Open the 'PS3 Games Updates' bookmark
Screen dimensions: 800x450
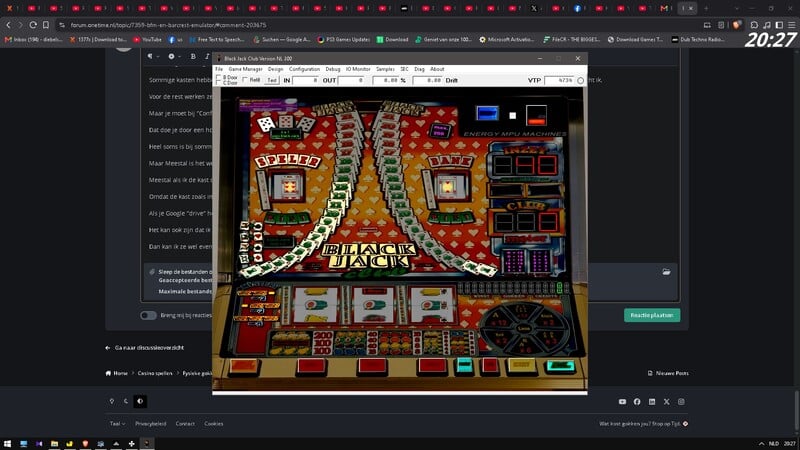pos(343,39)
